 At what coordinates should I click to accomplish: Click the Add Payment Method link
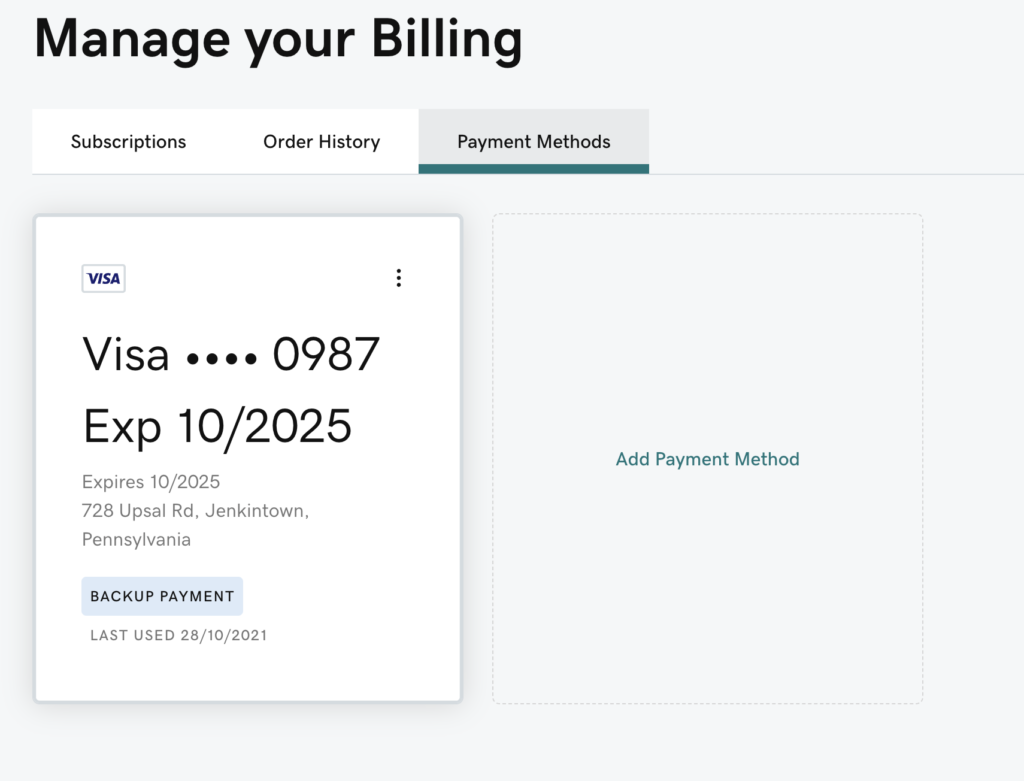707,459
